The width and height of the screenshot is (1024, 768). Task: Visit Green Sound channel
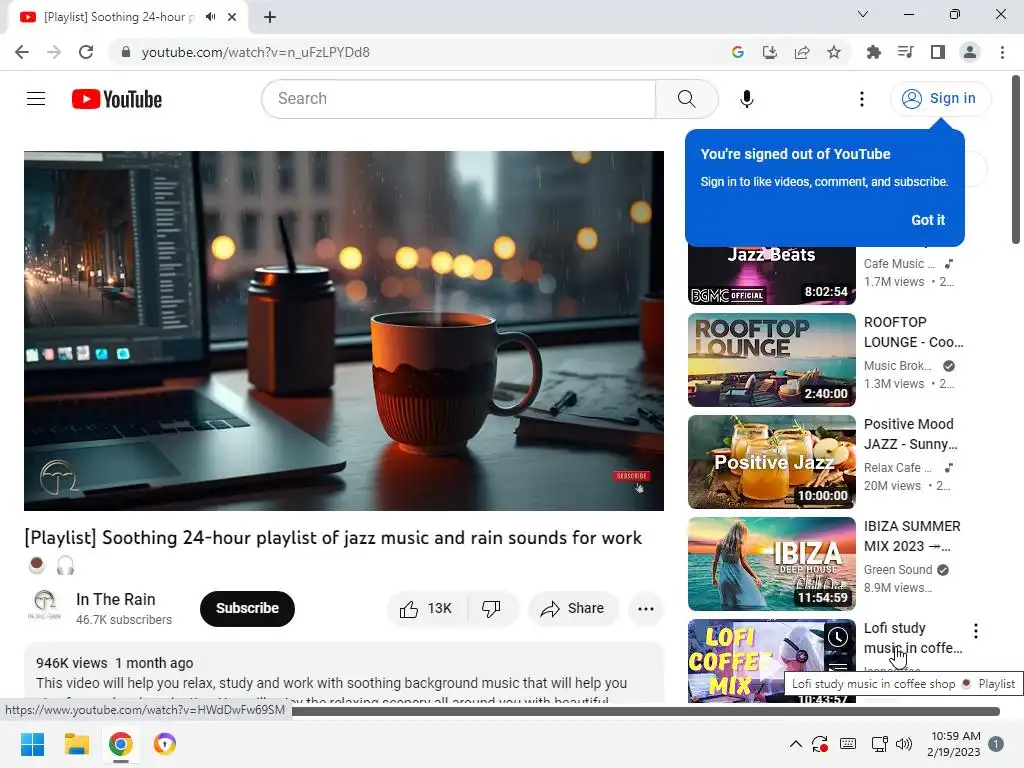click(898, 570)
